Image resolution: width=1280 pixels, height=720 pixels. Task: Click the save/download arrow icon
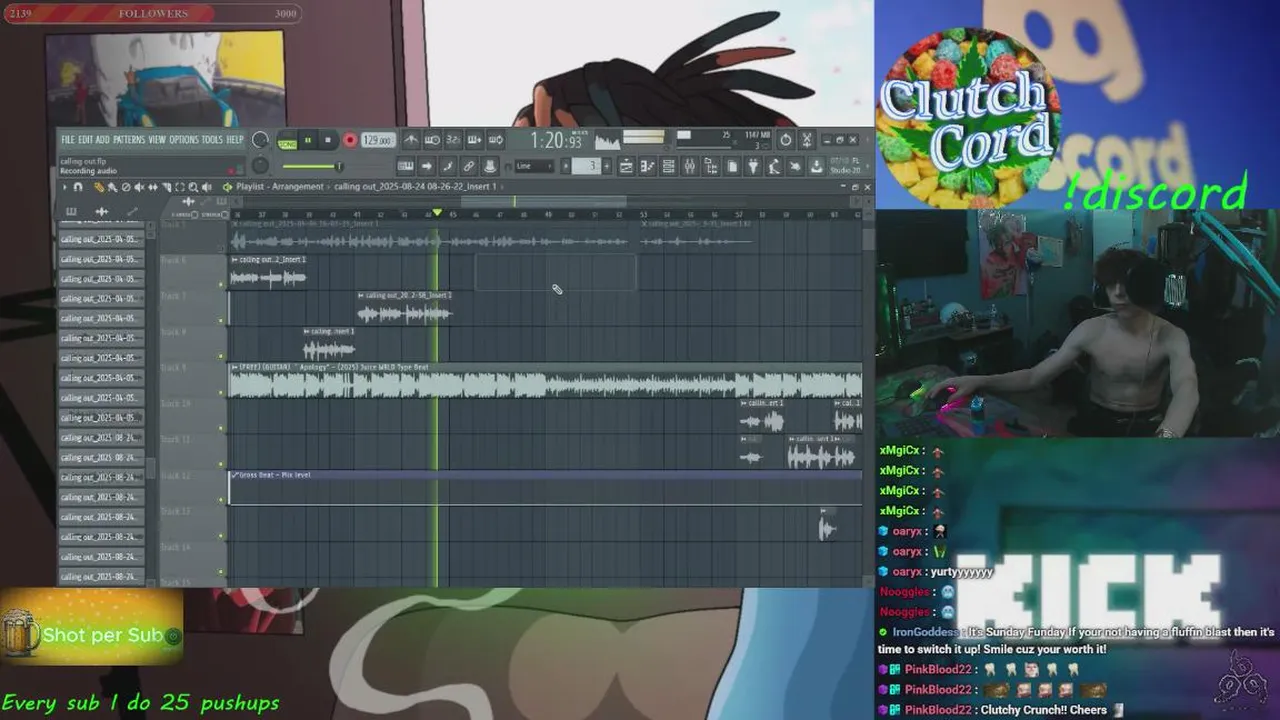[x=815, y=166]
